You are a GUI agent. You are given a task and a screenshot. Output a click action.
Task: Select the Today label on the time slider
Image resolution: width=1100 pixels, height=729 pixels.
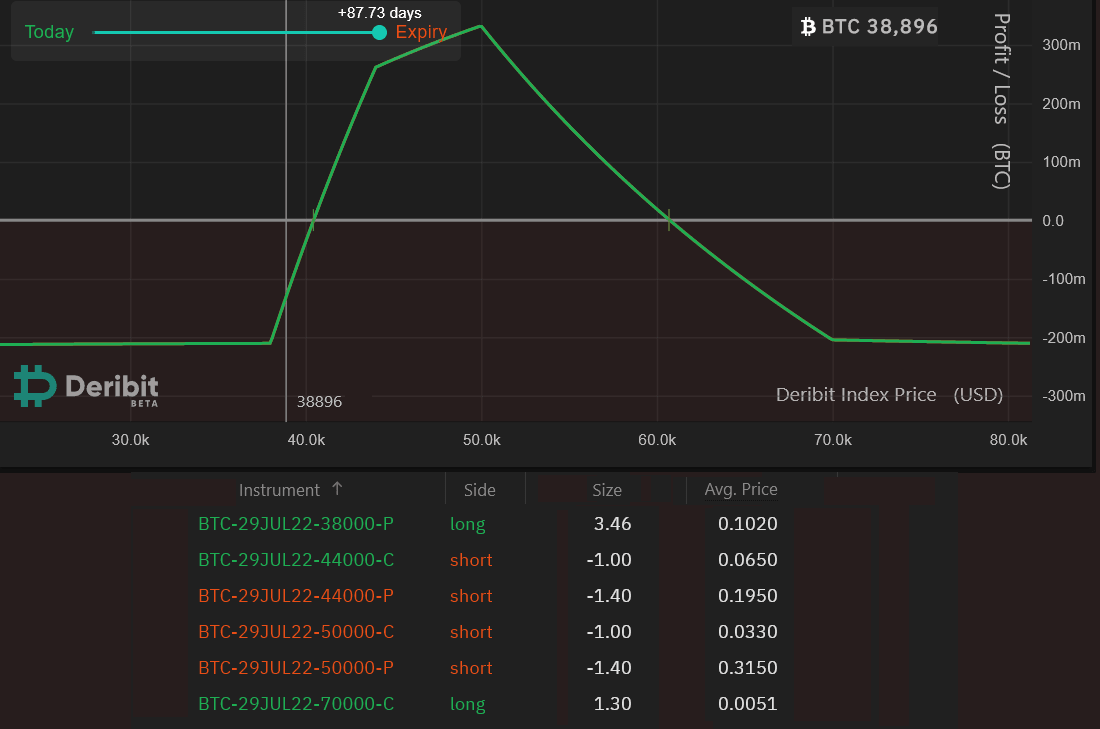tap(49, 32)
